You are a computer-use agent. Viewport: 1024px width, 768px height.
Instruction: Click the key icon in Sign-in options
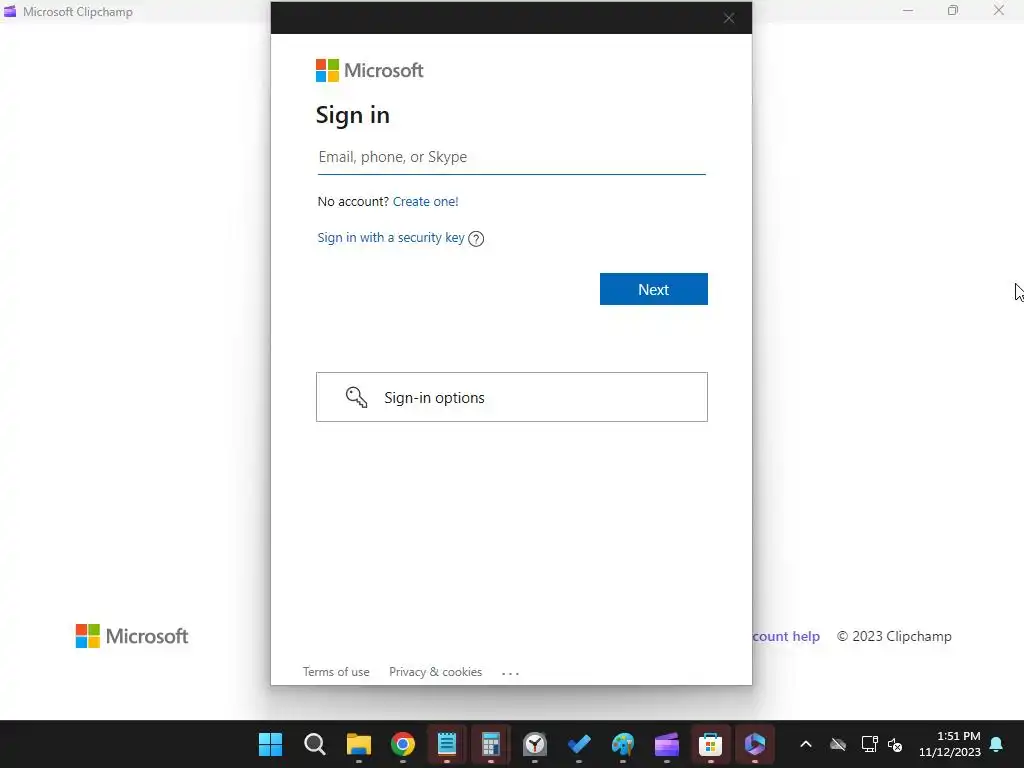tap(357, 397)
